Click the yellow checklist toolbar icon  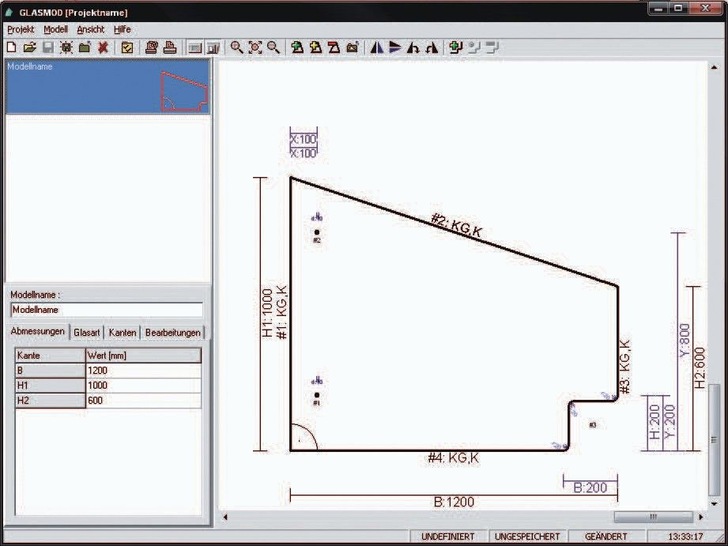coord(127,47)
